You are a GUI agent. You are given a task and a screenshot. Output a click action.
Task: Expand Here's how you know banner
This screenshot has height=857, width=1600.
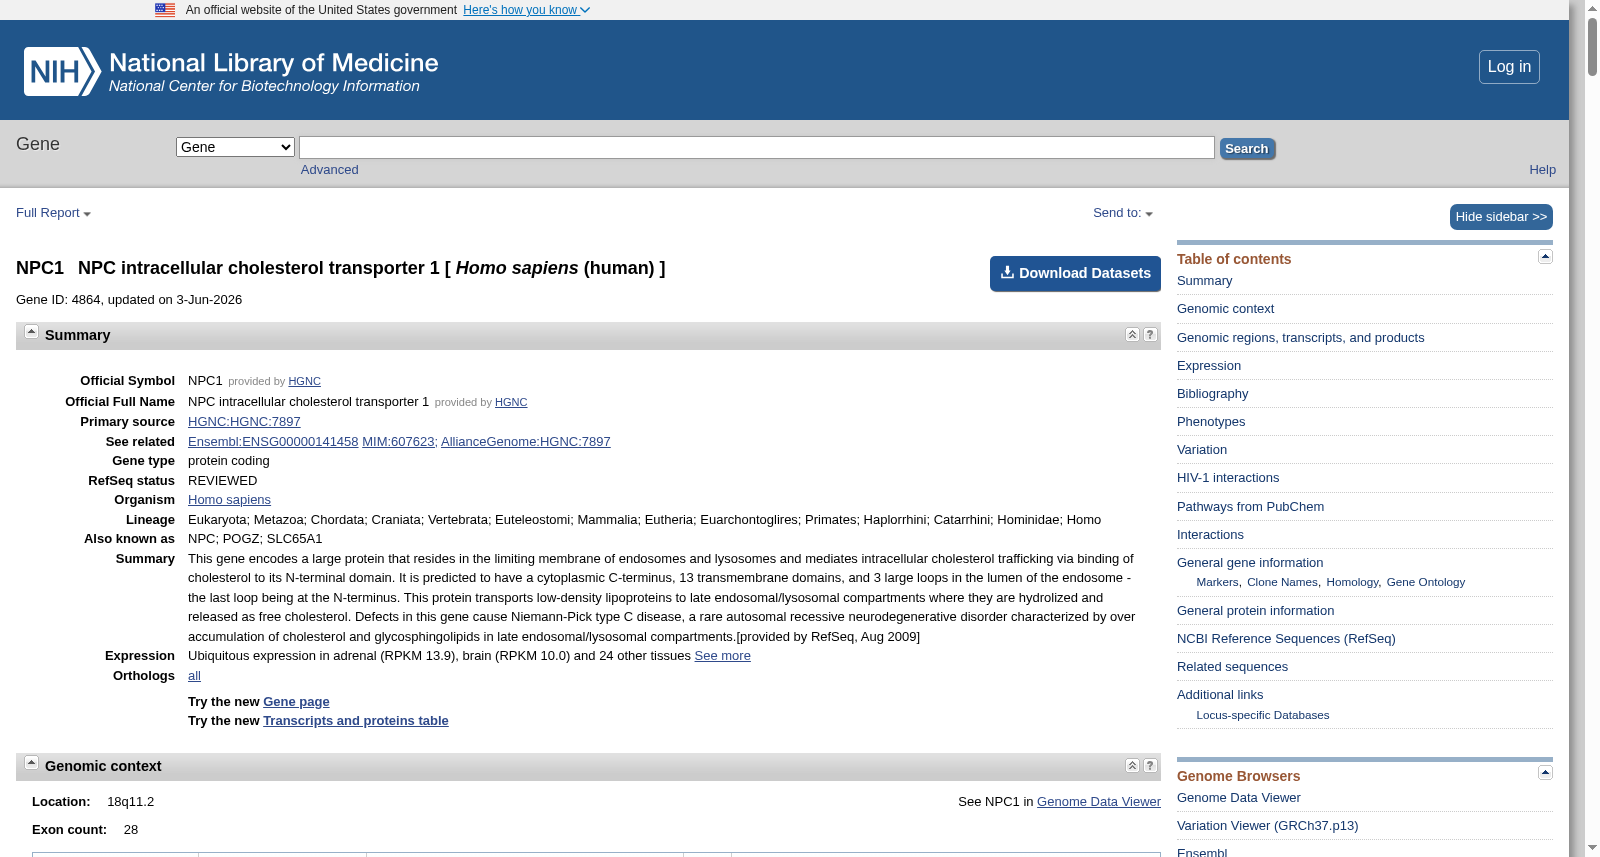(x=526, y=10)
